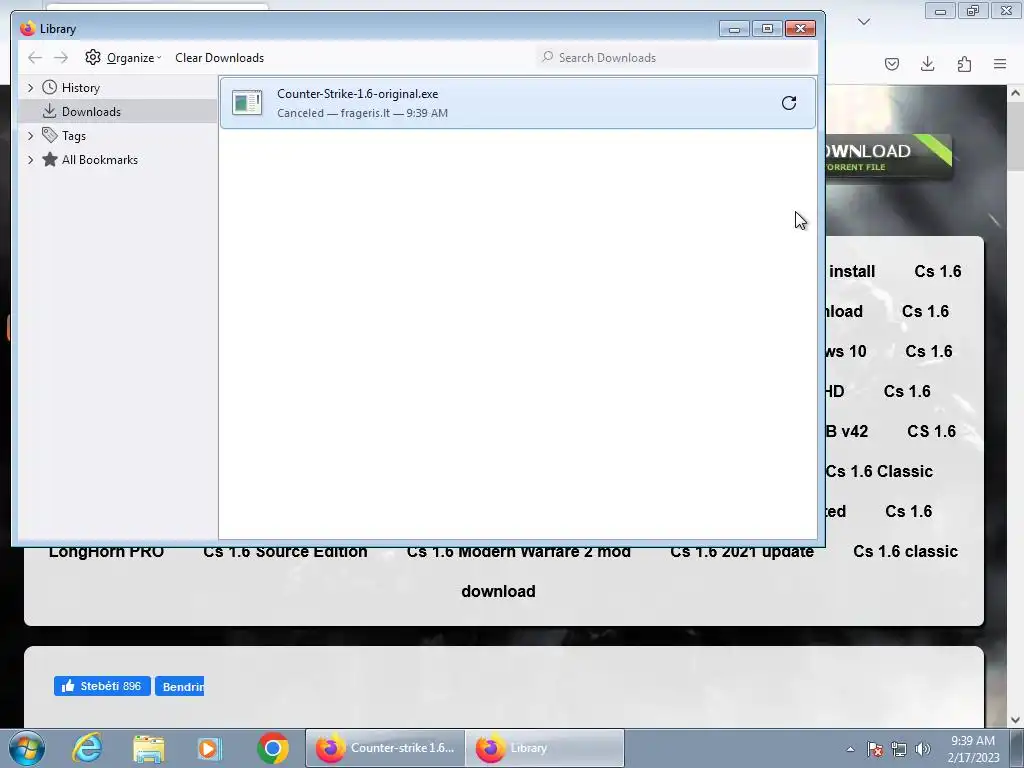Viewport: 1024px width, 768px height.
Task: Click the Facebook Stebėti 896 like button
Action: click(x=102, y=686)
